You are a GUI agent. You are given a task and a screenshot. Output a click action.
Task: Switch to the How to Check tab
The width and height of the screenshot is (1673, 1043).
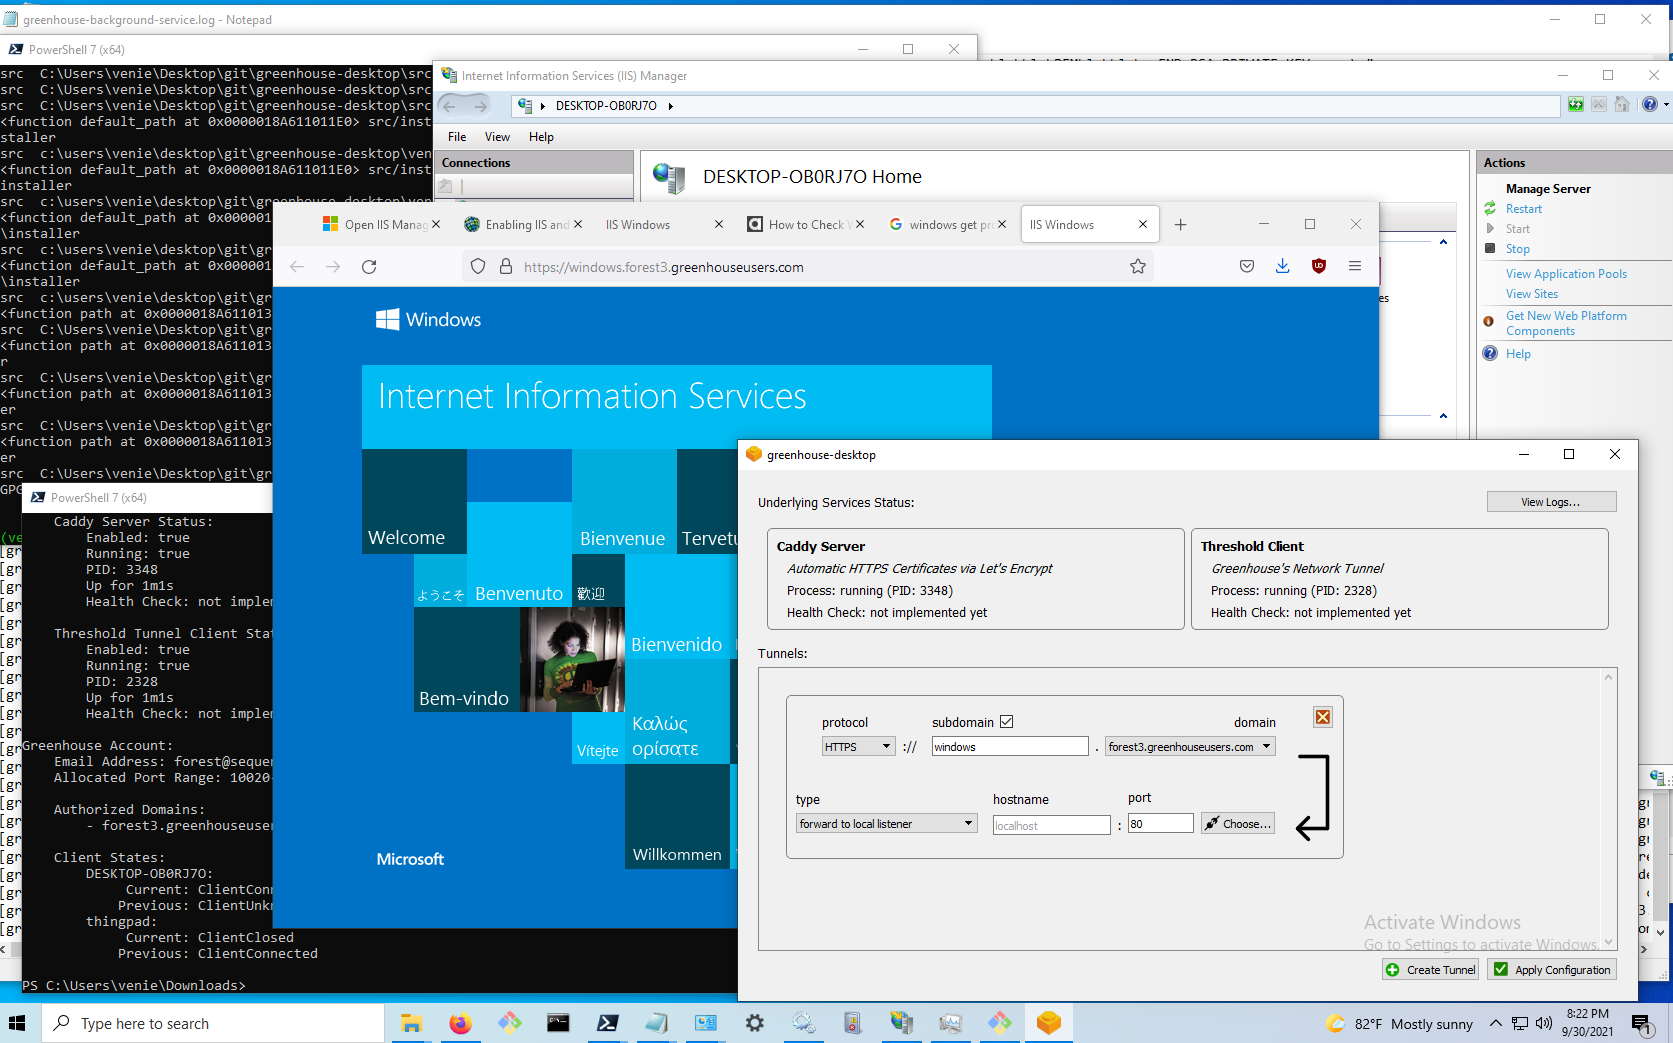point(805,225)
